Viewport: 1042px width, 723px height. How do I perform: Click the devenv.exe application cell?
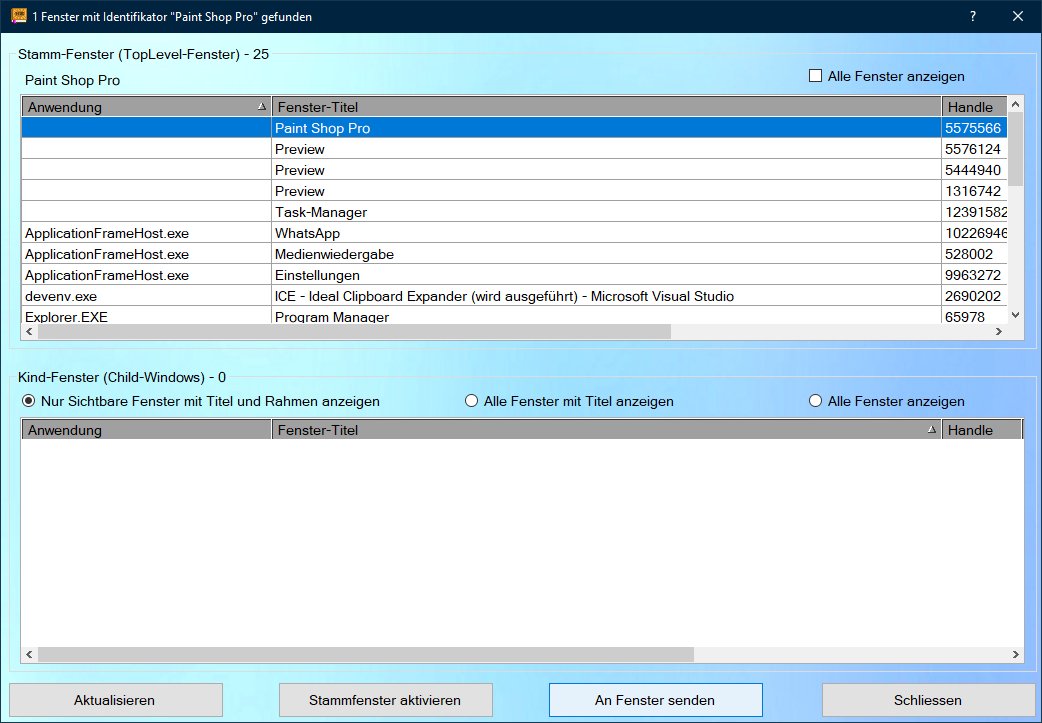pos(146,296)
